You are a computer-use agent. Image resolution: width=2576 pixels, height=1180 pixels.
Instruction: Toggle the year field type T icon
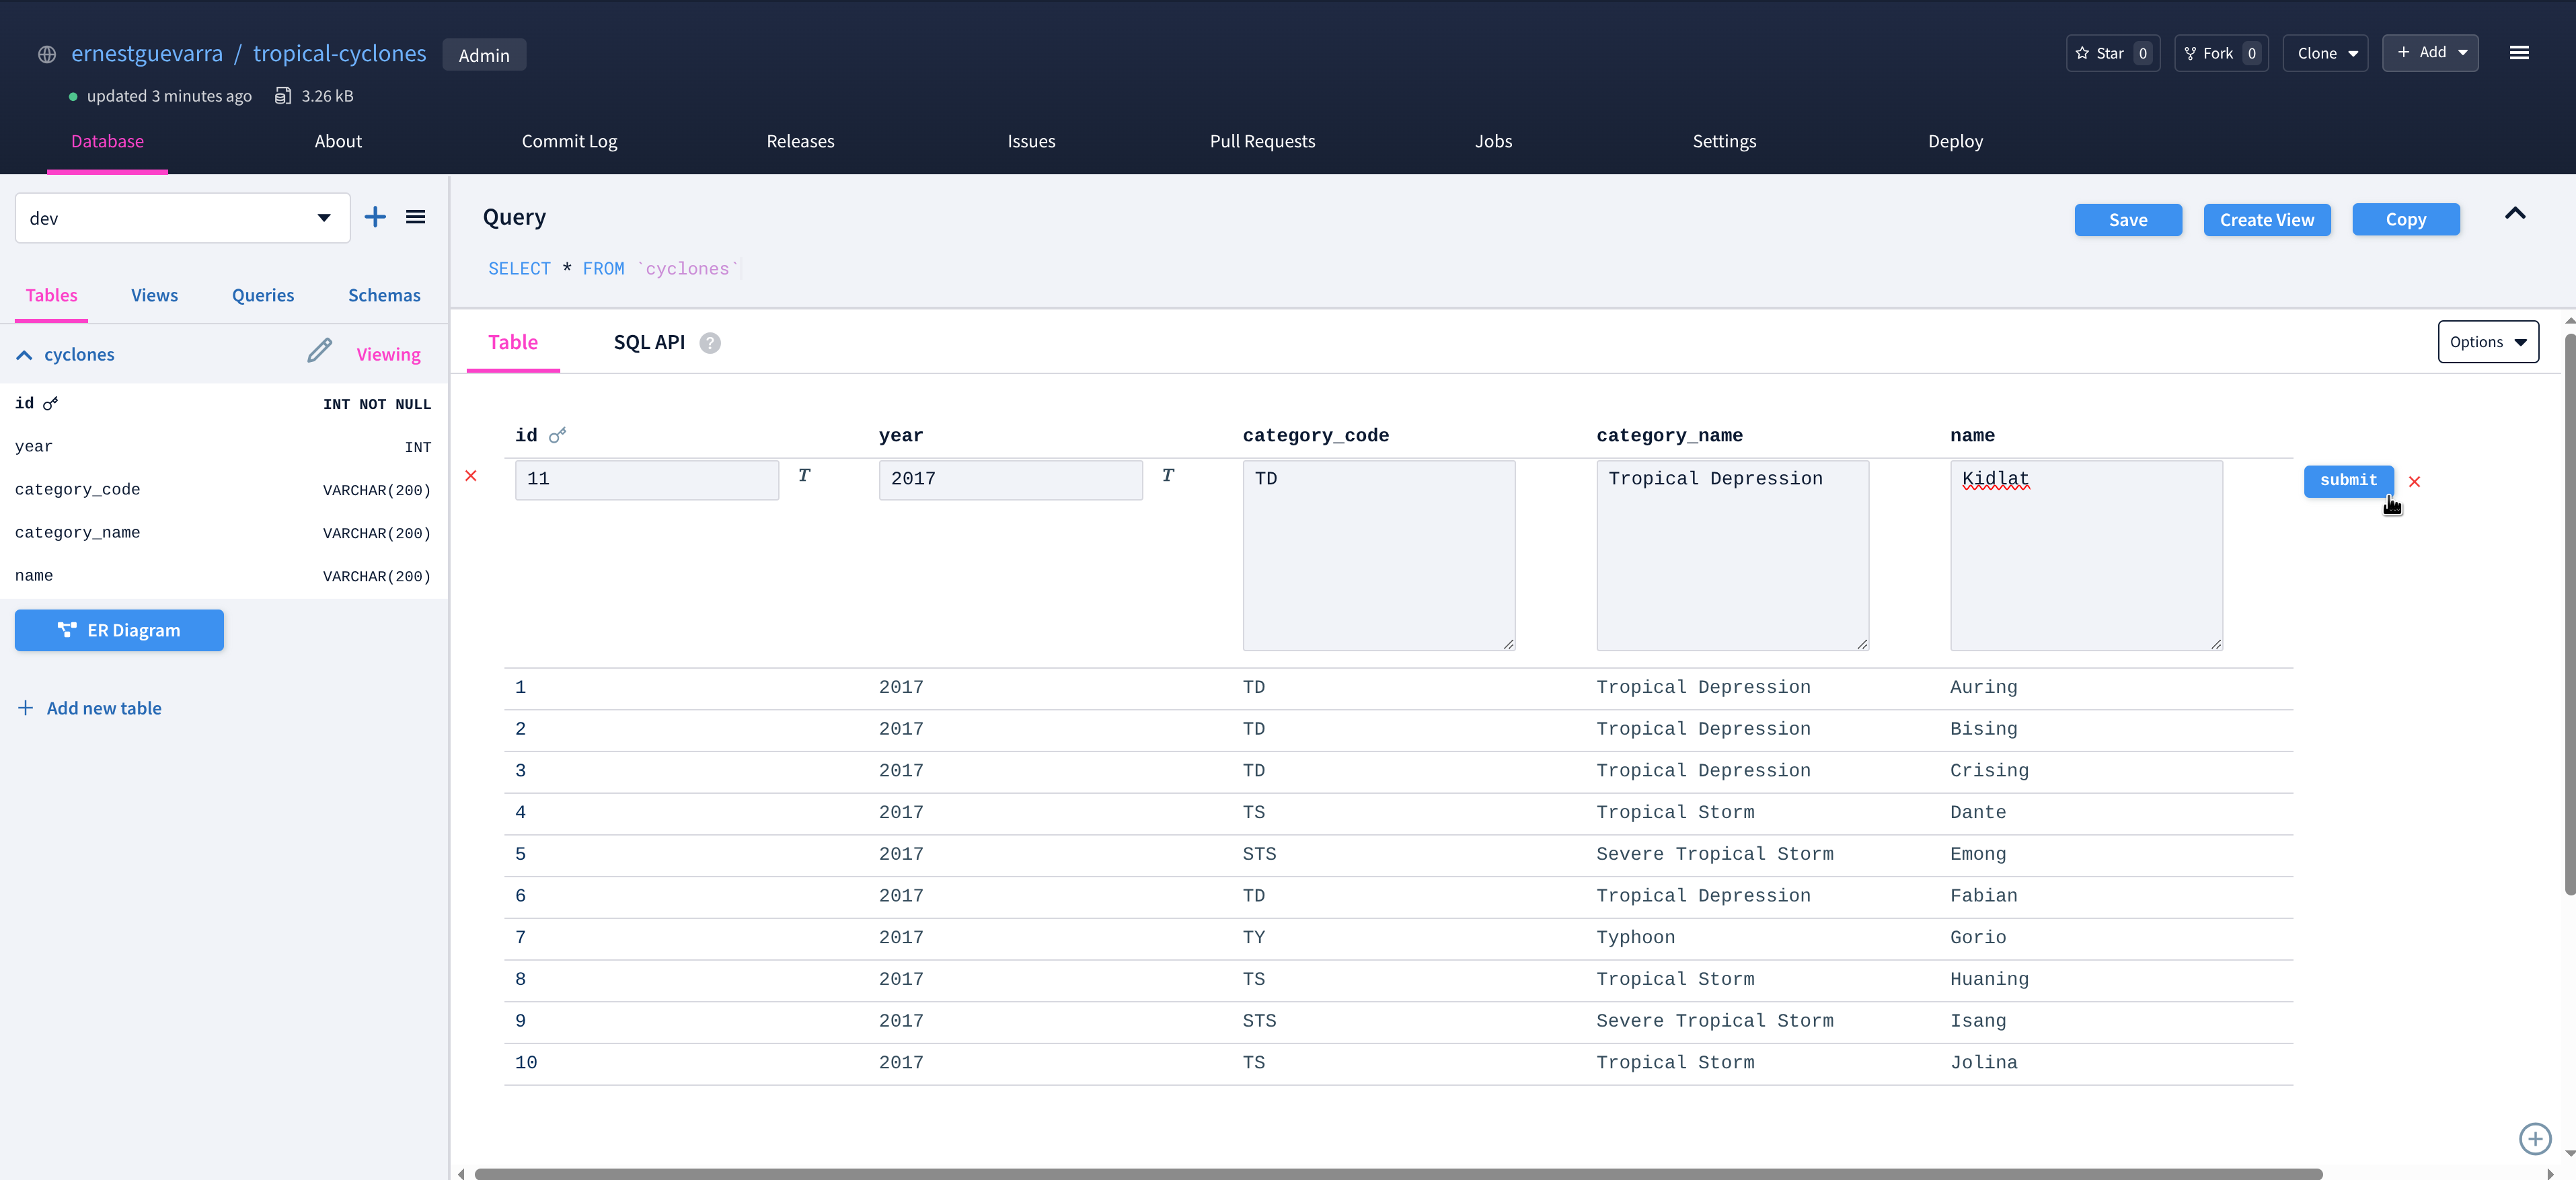[x=1167, y=476]
